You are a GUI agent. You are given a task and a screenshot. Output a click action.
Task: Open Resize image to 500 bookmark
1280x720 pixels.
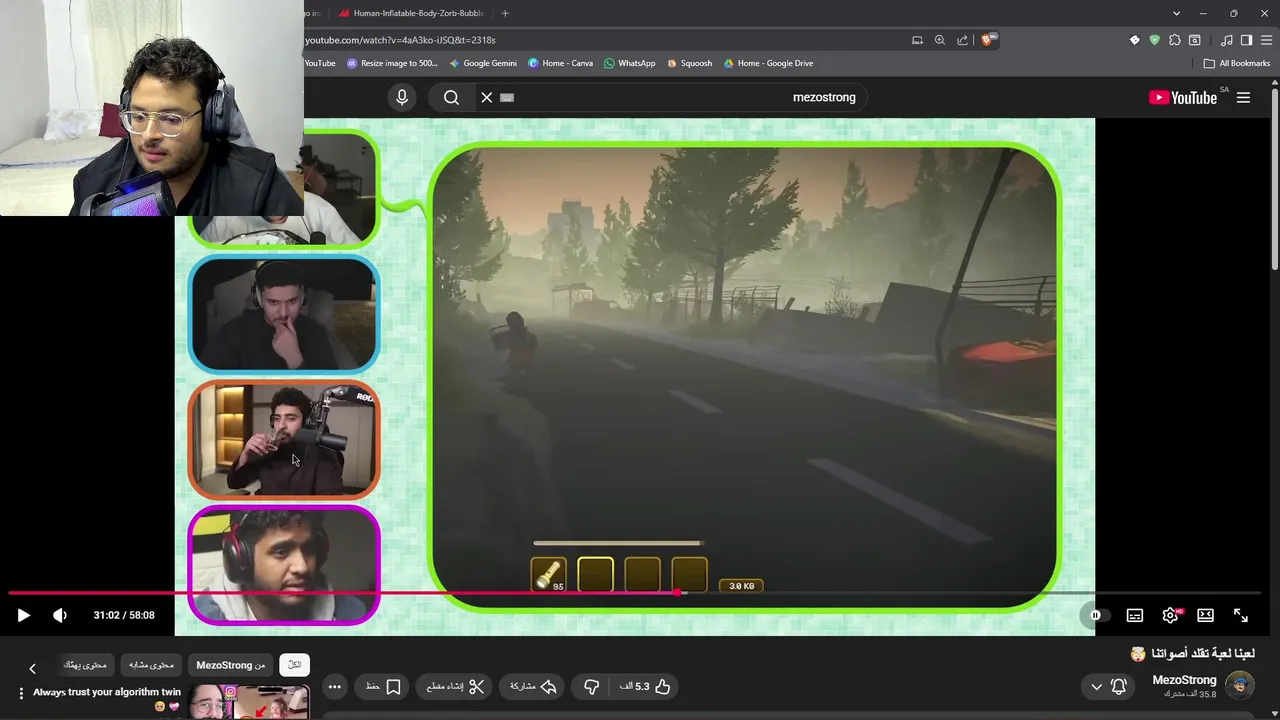(x=392, y=63)
